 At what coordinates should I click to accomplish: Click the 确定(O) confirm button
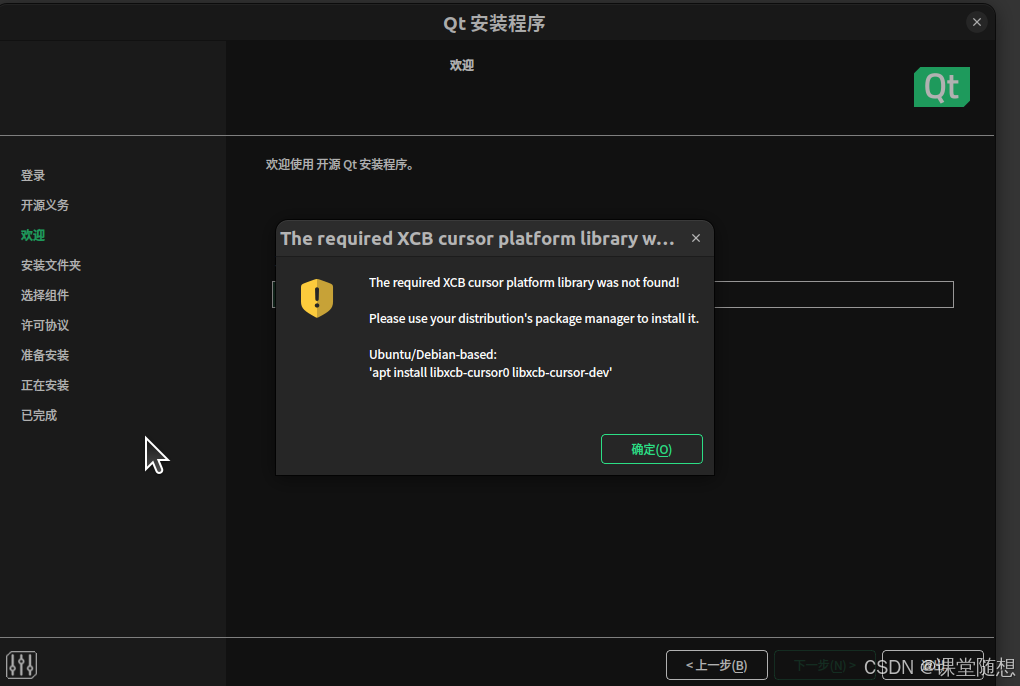point(651,449)
